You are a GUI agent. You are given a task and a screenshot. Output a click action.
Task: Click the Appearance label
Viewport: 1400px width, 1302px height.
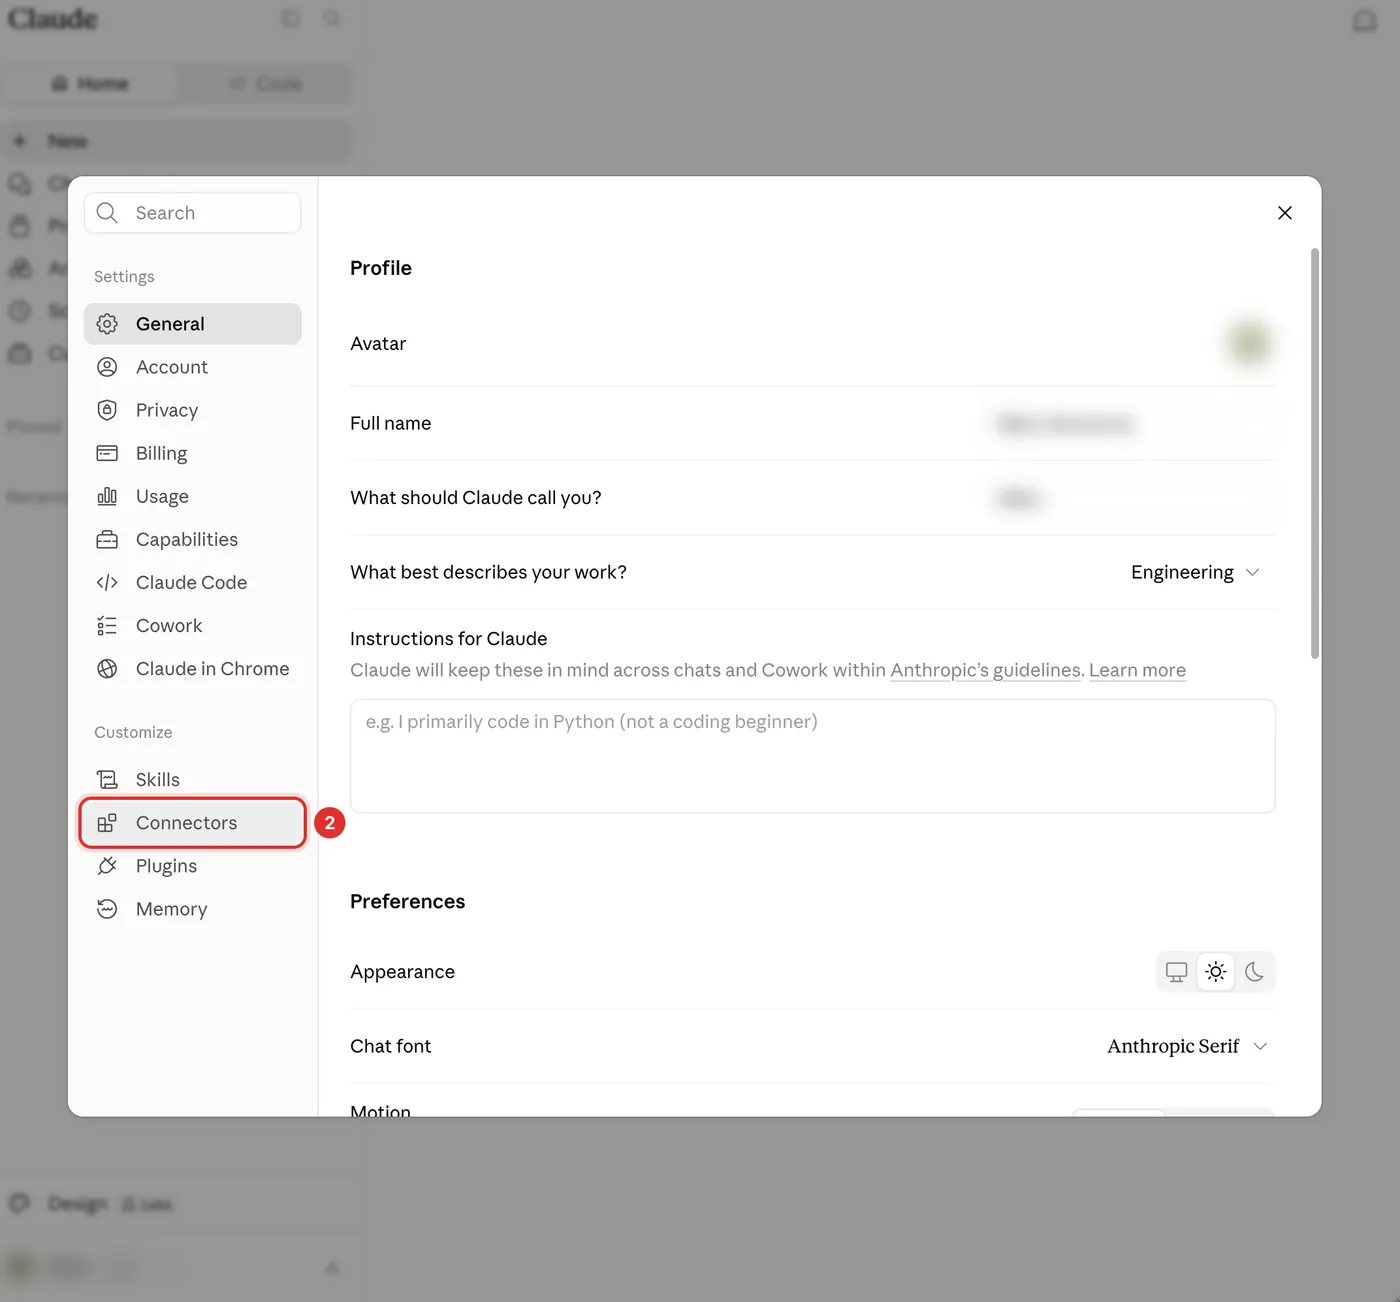pyautogui.click(x=403, y=972)
